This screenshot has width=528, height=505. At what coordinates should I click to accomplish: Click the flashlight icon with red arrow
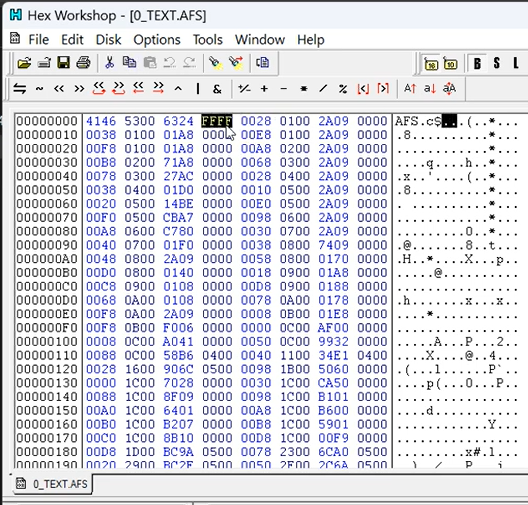[236, 63]
